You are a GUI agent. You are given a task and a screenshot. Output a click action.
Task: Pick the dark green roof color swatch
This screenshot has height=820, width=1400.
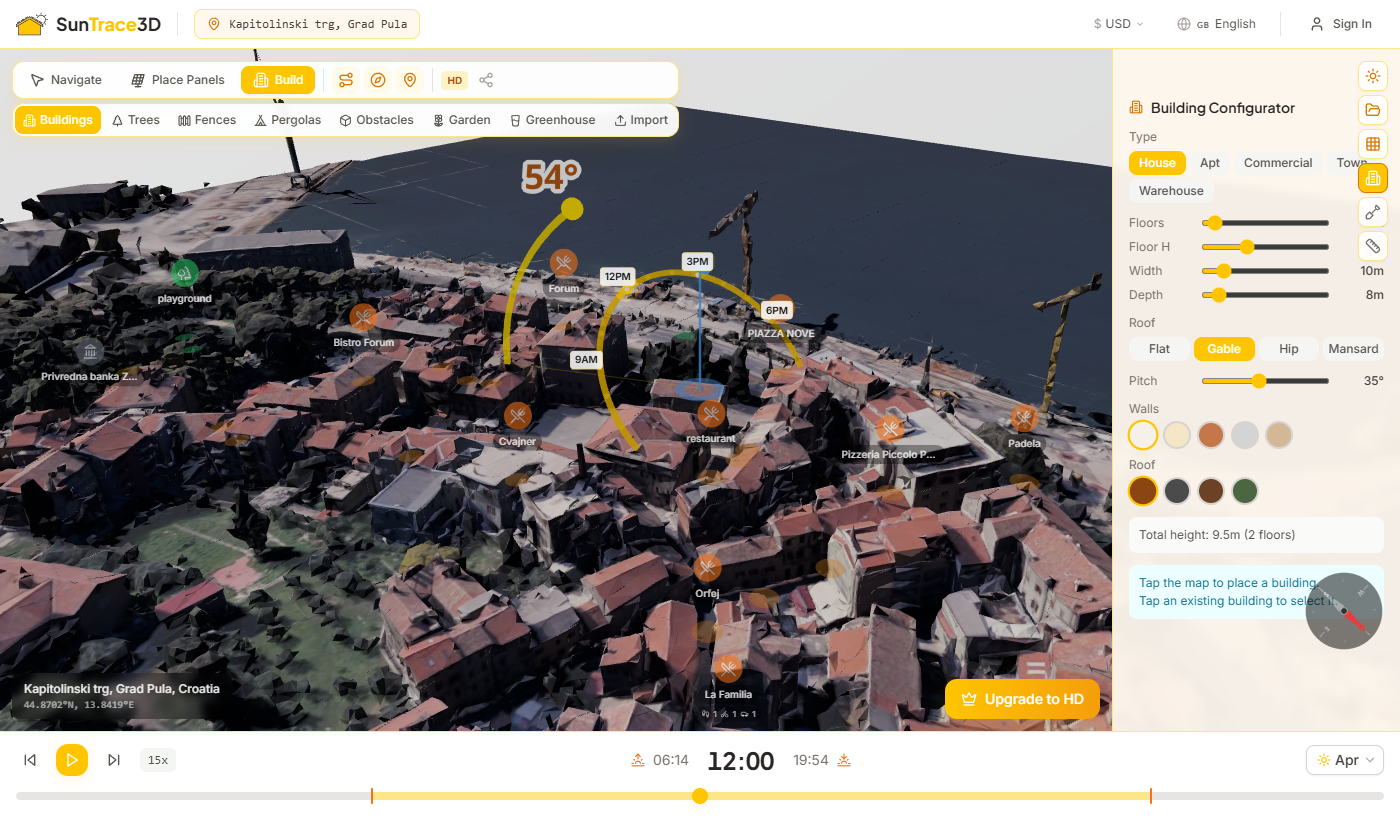[1245, 491]
